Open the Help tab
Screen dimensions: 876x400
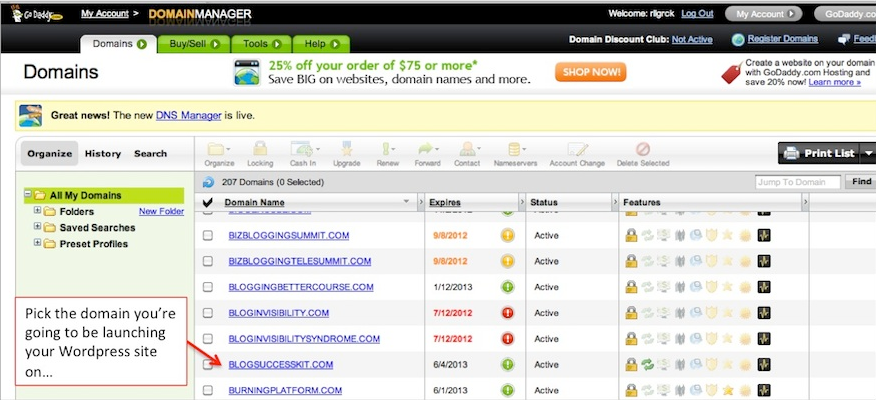point(321,44)
